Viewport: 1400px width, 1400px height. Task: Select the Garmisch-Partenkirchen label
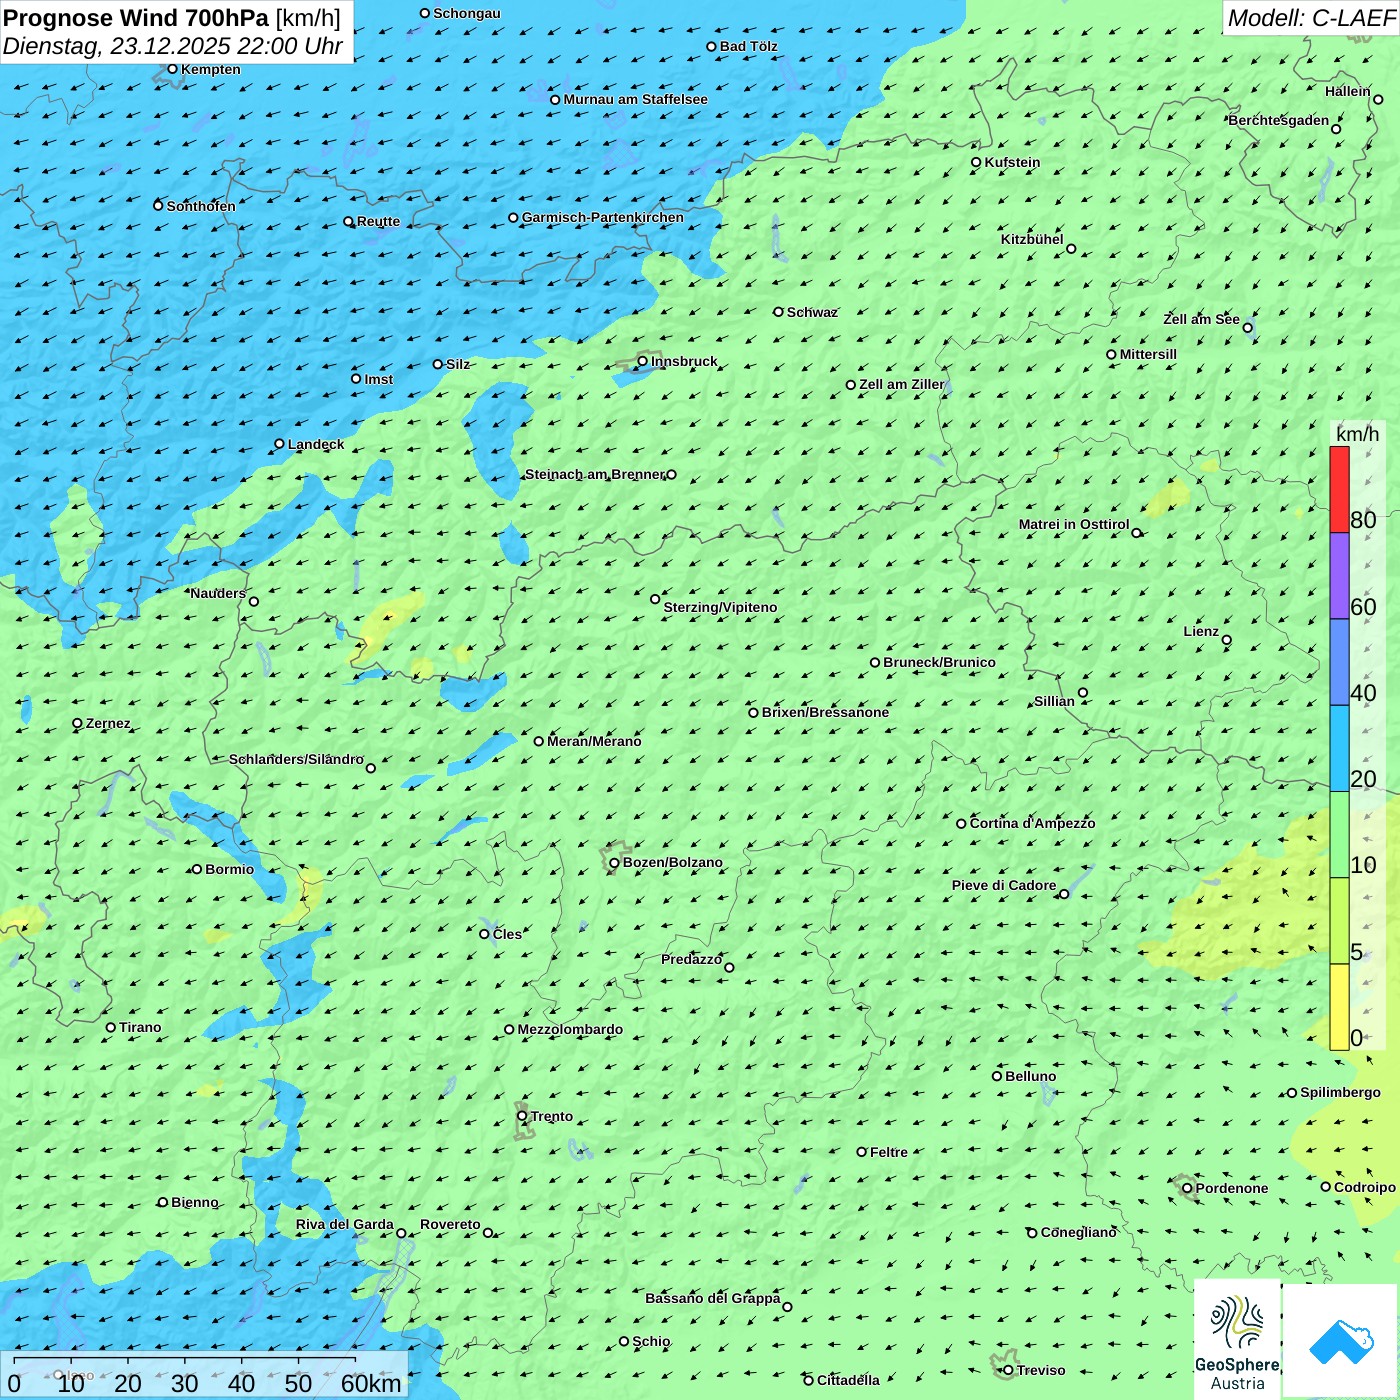(x=603, y=217)
